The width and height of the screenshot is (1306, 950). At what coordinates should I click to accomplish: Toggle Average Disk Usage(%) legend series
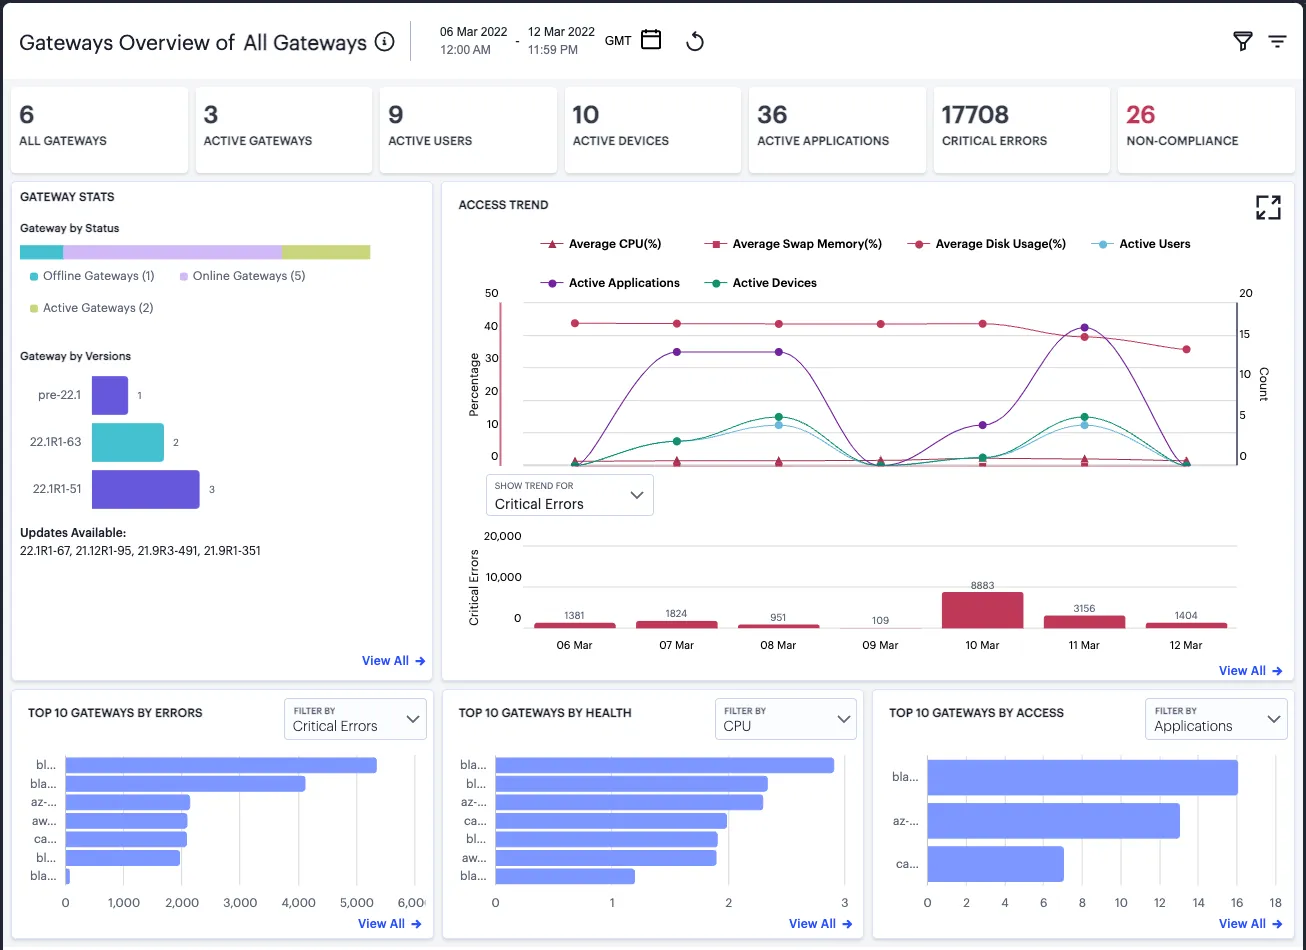pyautogui.click(x=987, y=244)
